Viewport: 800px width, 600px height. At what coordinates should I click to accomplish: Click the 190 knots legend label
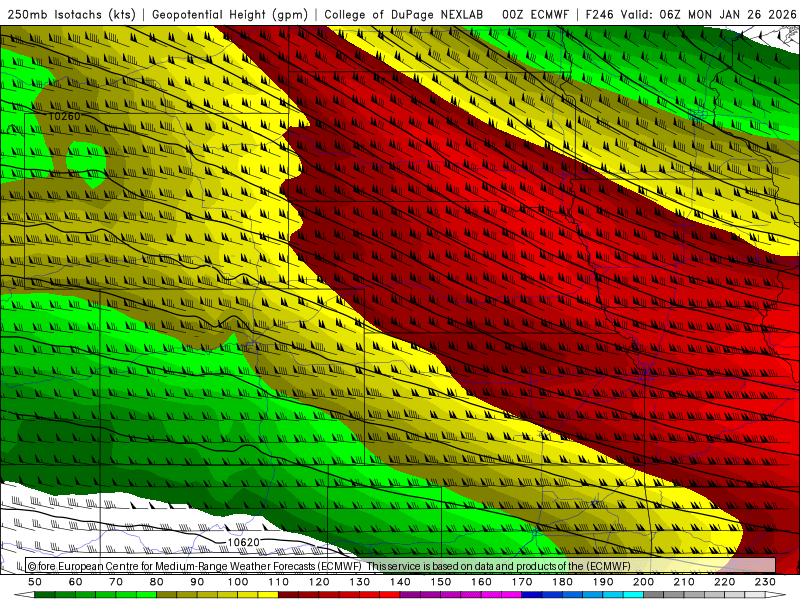pos(603,582)
